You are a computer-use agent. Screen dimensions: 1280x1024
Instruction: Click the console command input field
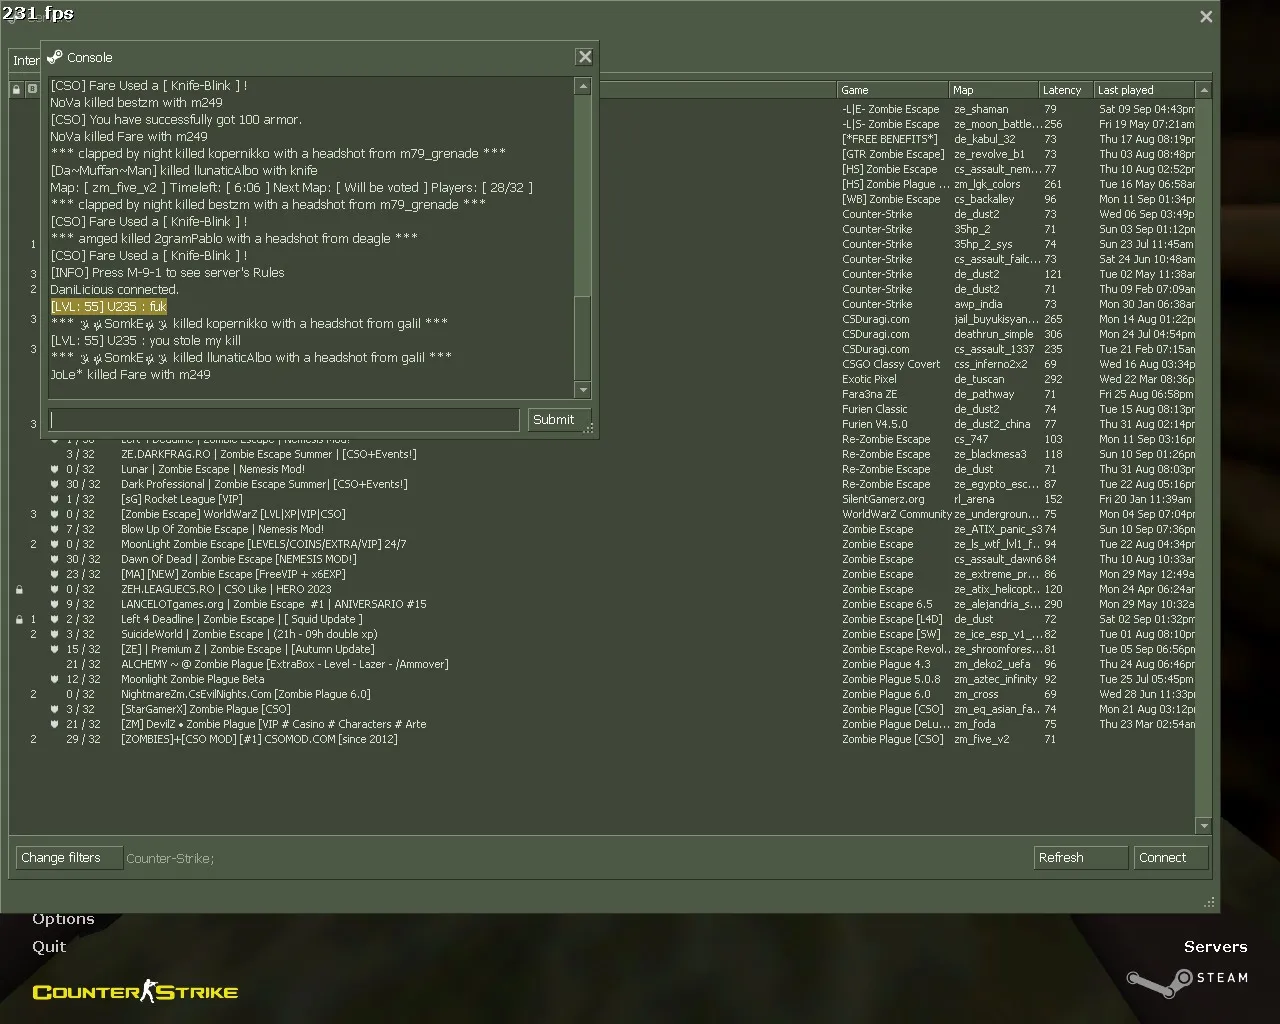[x=284, y=420]
